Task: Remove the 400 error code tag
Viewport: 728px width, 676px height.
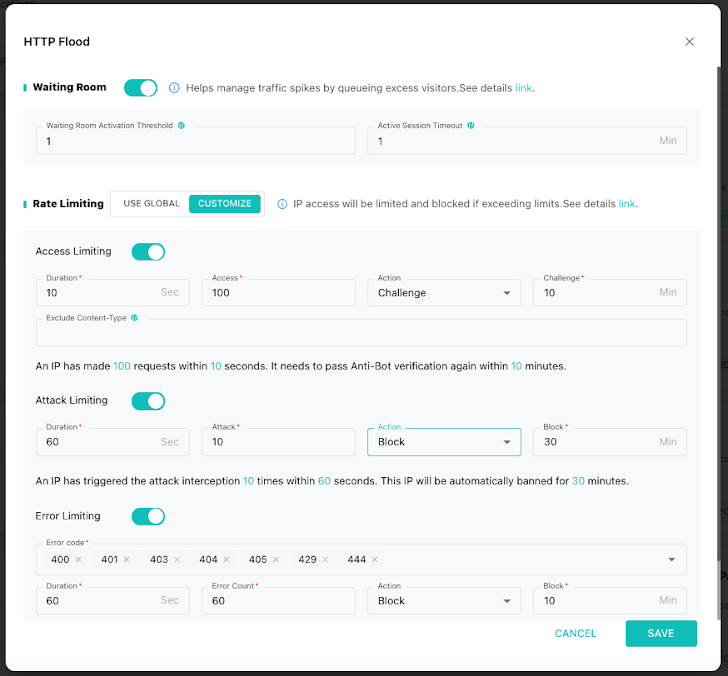Action: point(78,559)
